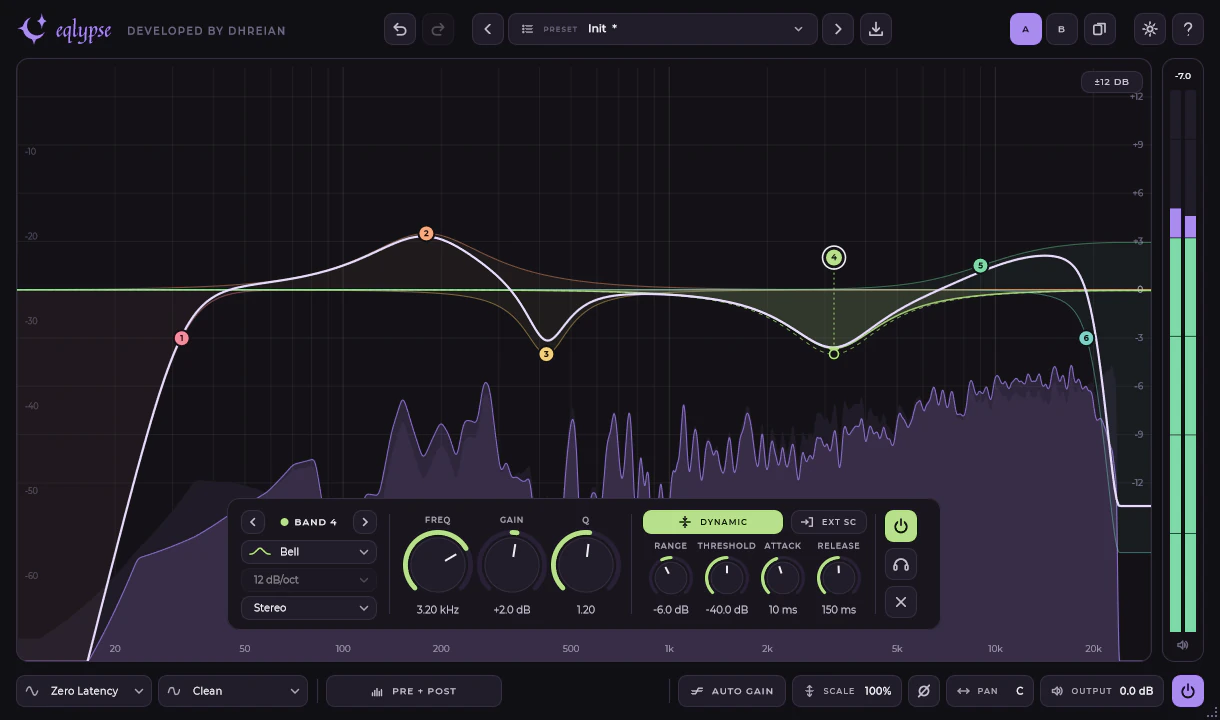Select band node 5 on the curve
Screen dimensions: 1220x720
[x=980, y=265]
